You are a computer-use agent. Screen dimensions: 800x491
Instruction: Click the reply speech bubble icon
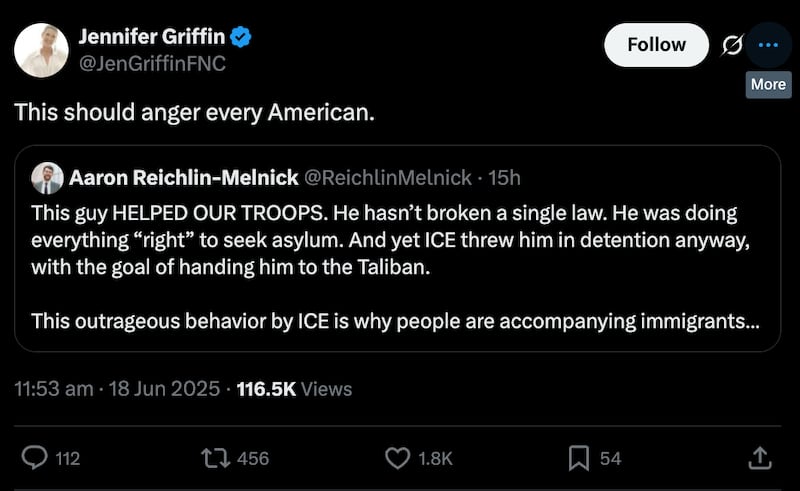[x=35, y=458]
